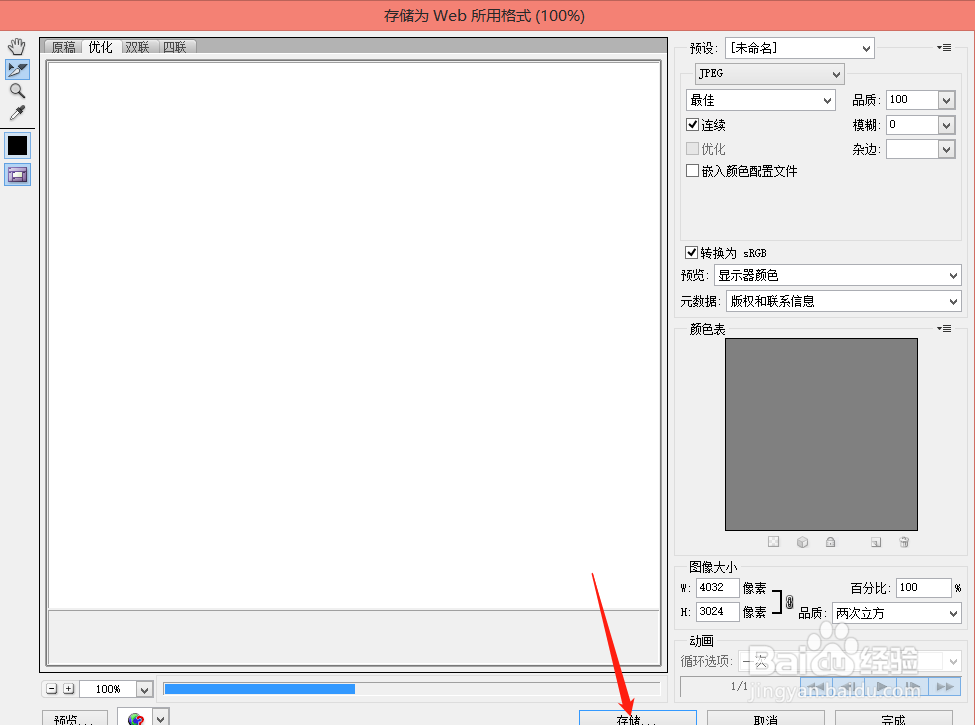Open the zoom level 100% dropdown

coord(144,689)
